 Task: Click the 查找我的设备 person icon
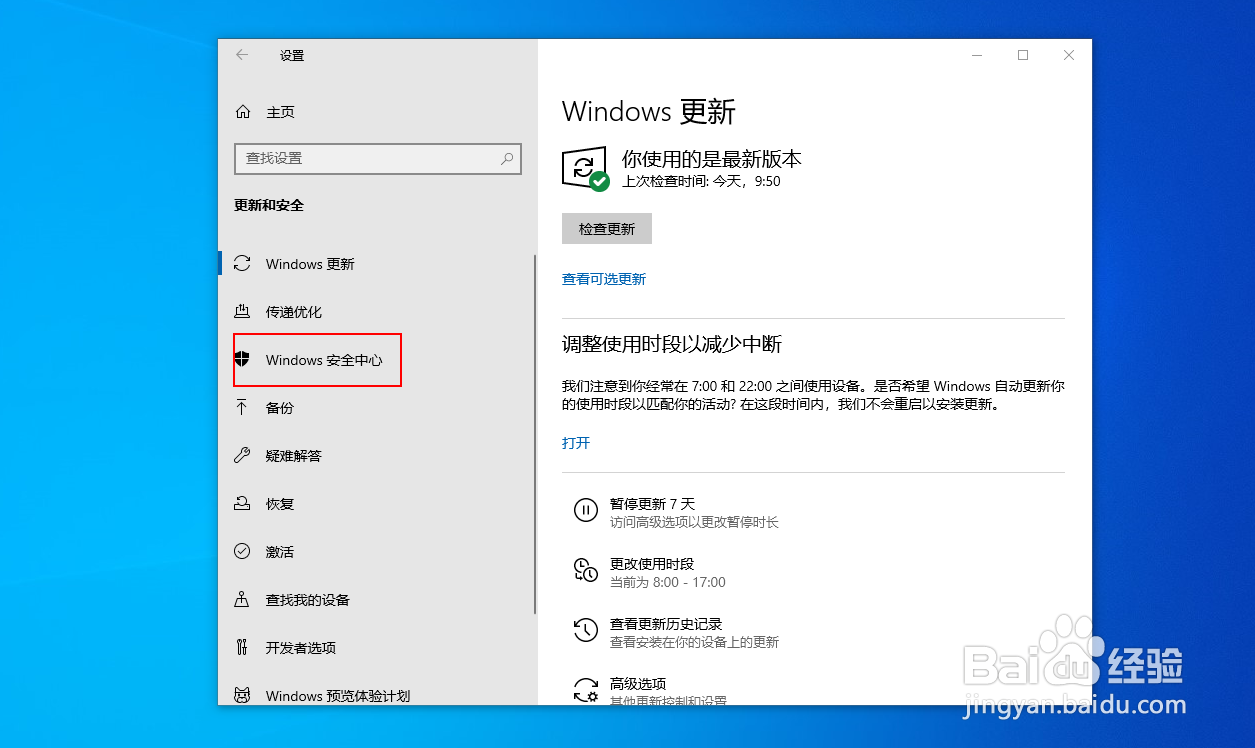242,599
